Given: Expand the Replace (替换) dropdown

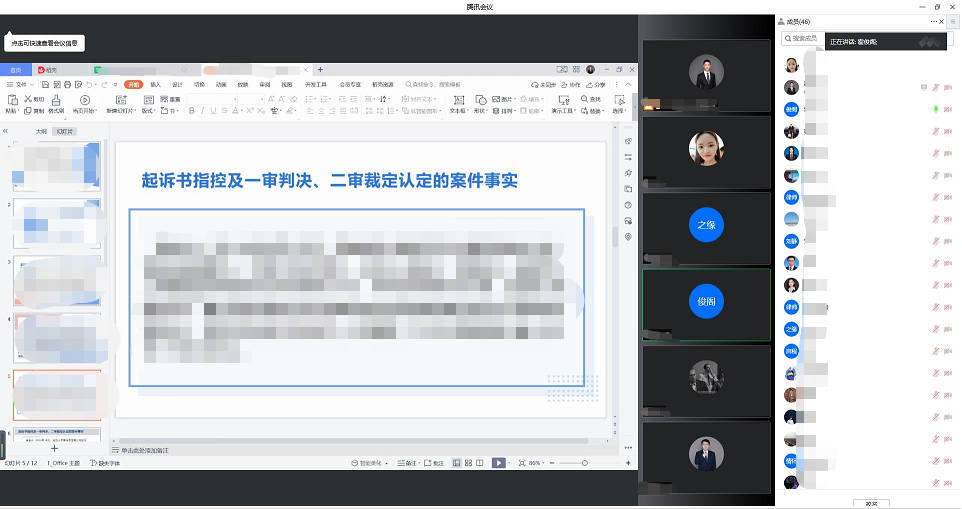Looking at the screenshot, I should pos(593,111).
